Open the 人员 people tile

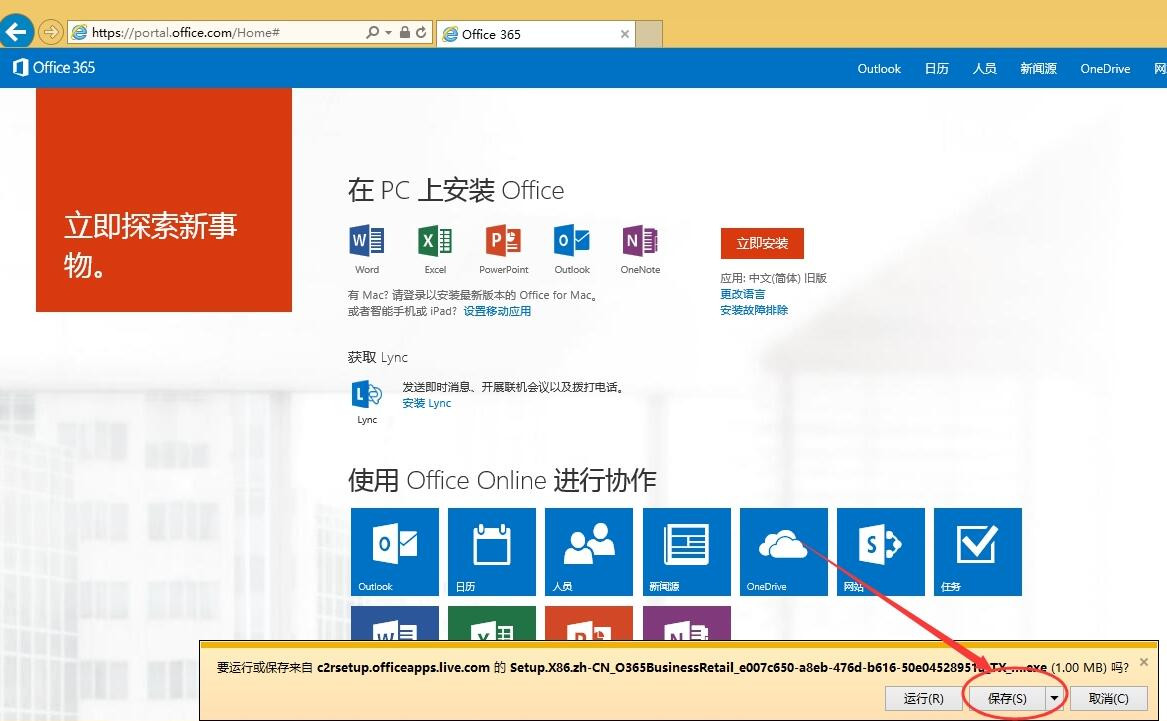[589, 551]
